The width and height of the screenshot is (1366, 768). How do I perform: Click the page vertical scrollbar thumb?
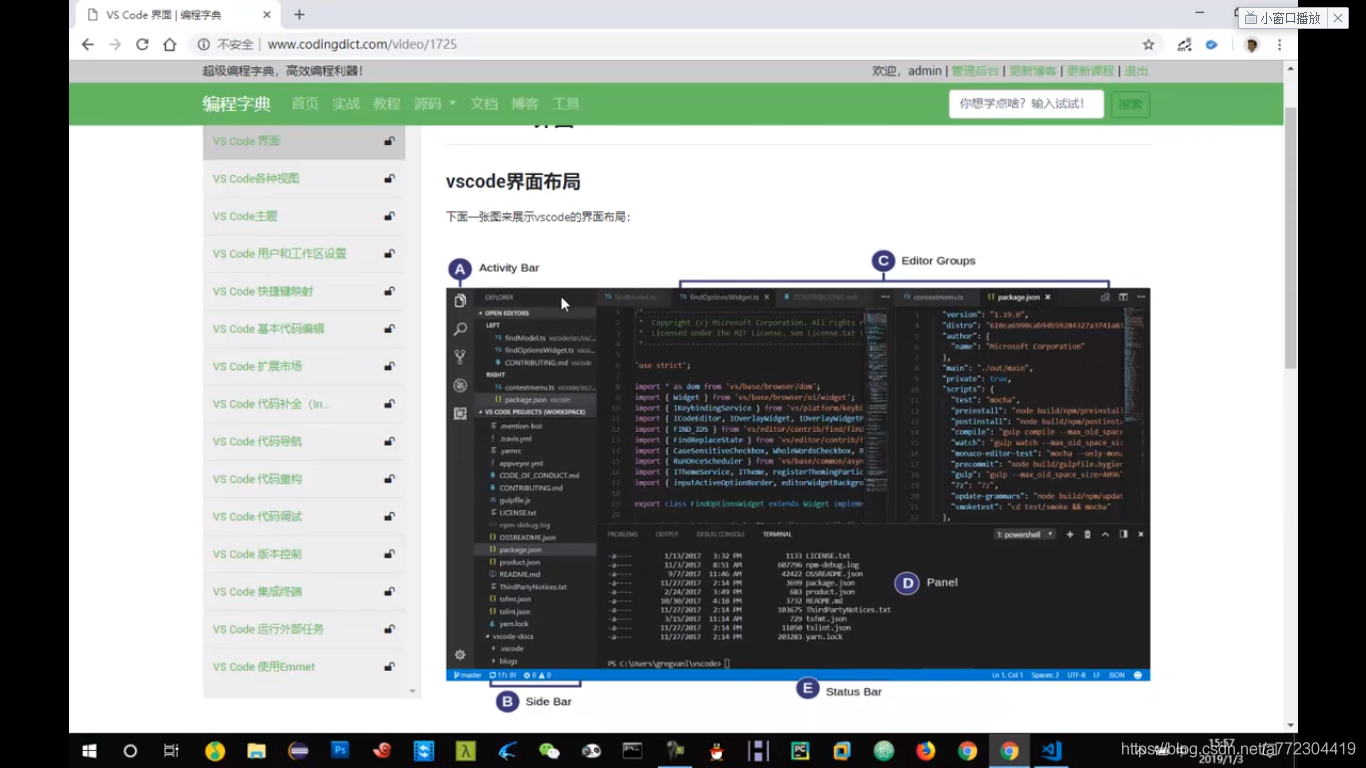pos(1290,236)
